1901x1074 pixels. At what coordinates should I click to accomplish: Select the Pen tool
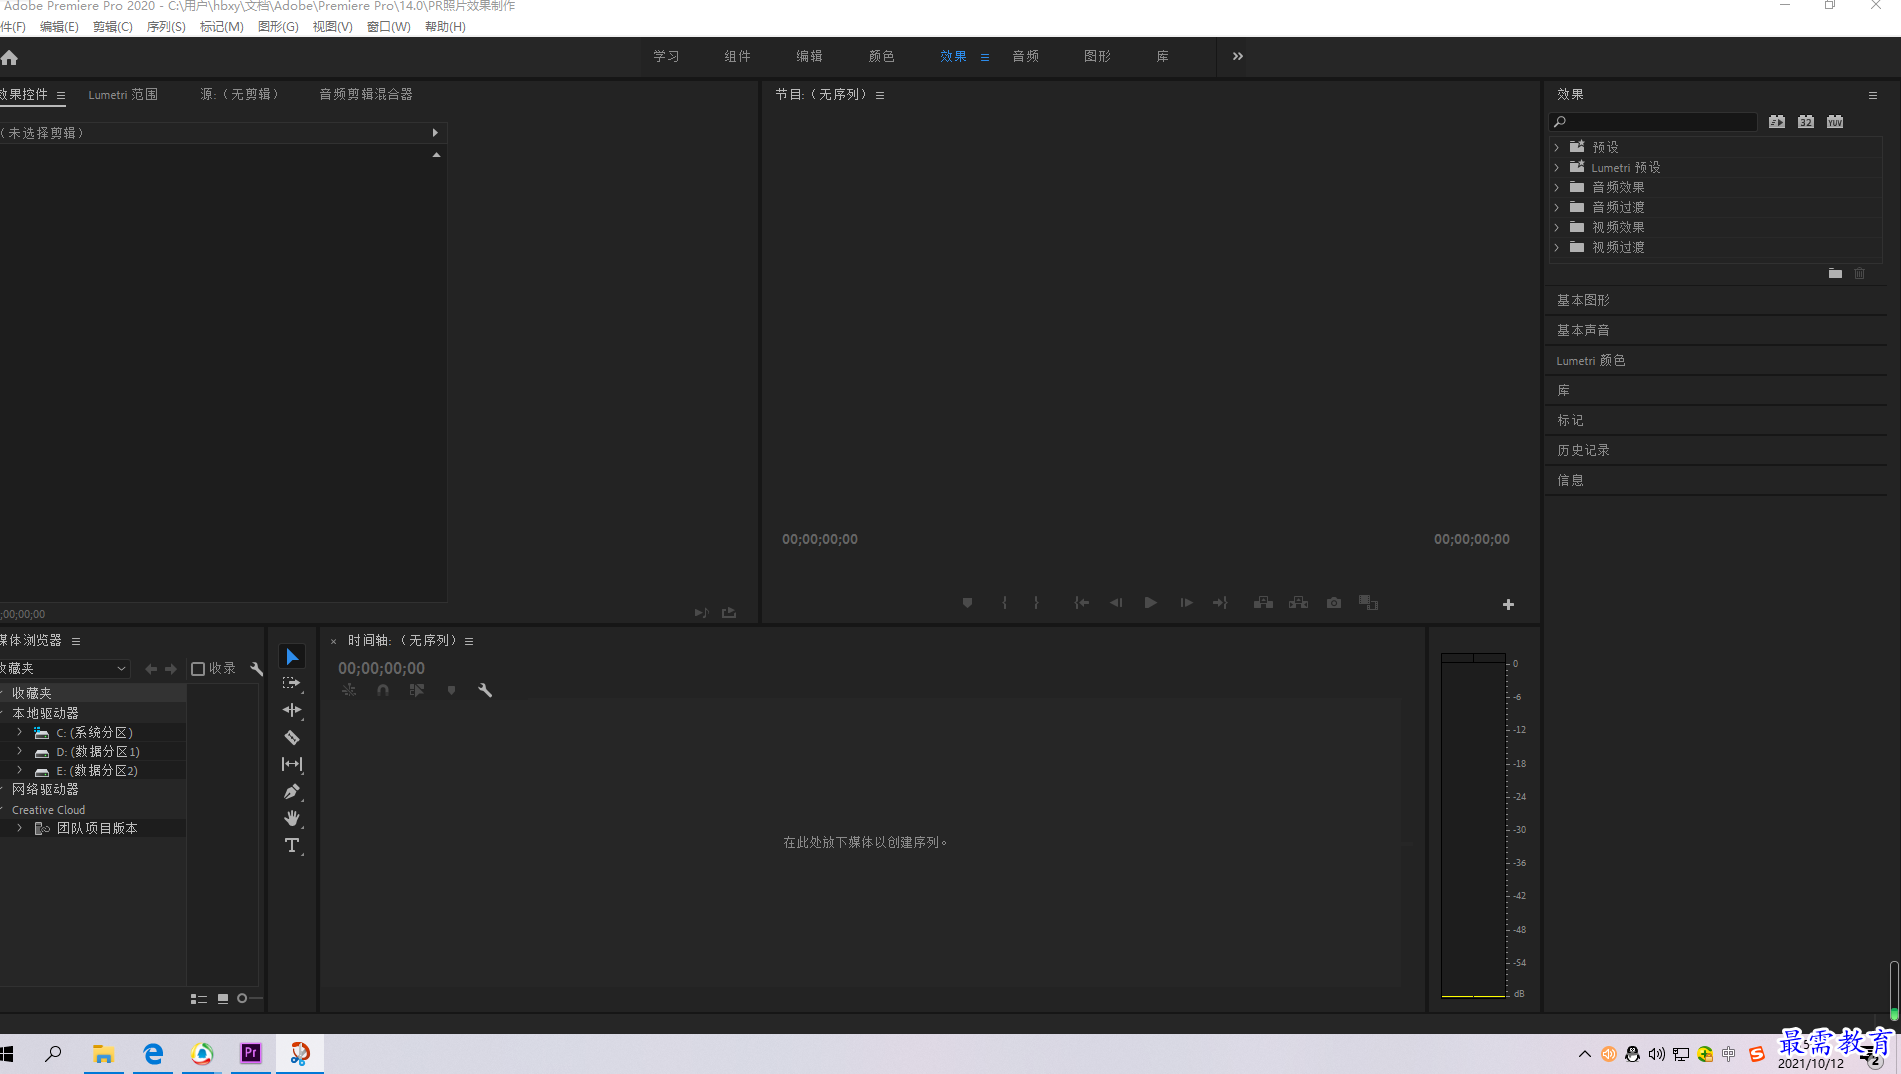[x=291, y=791]
